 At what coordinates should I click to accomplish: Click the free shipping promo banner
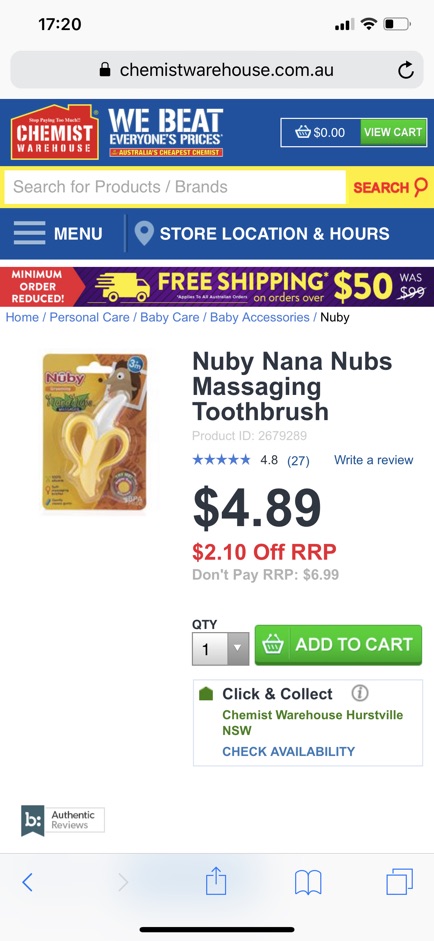pos(217,287)
